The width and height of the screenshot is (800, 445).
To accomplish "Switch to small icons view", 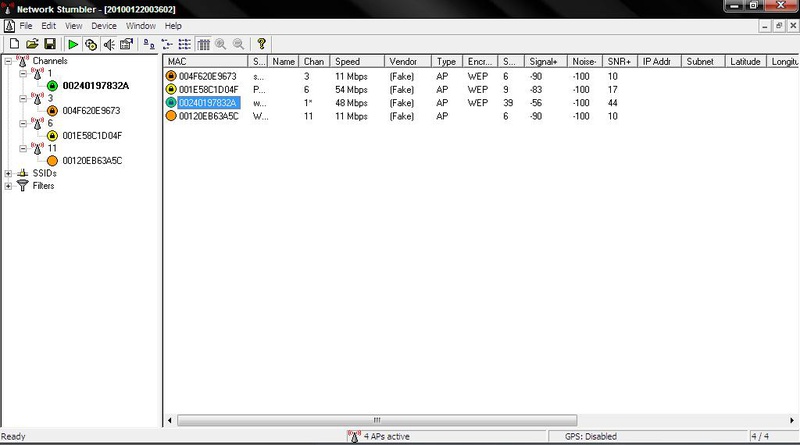I will 167,44.
